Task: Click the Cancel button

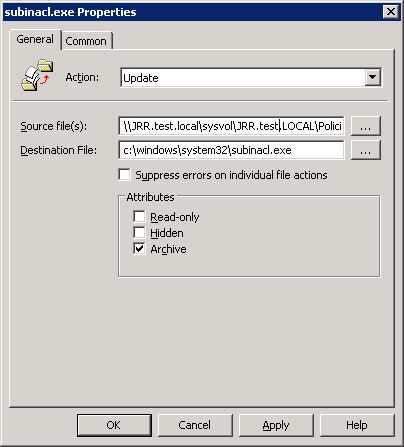Action: pyautogui.click(x=195, y=425)
